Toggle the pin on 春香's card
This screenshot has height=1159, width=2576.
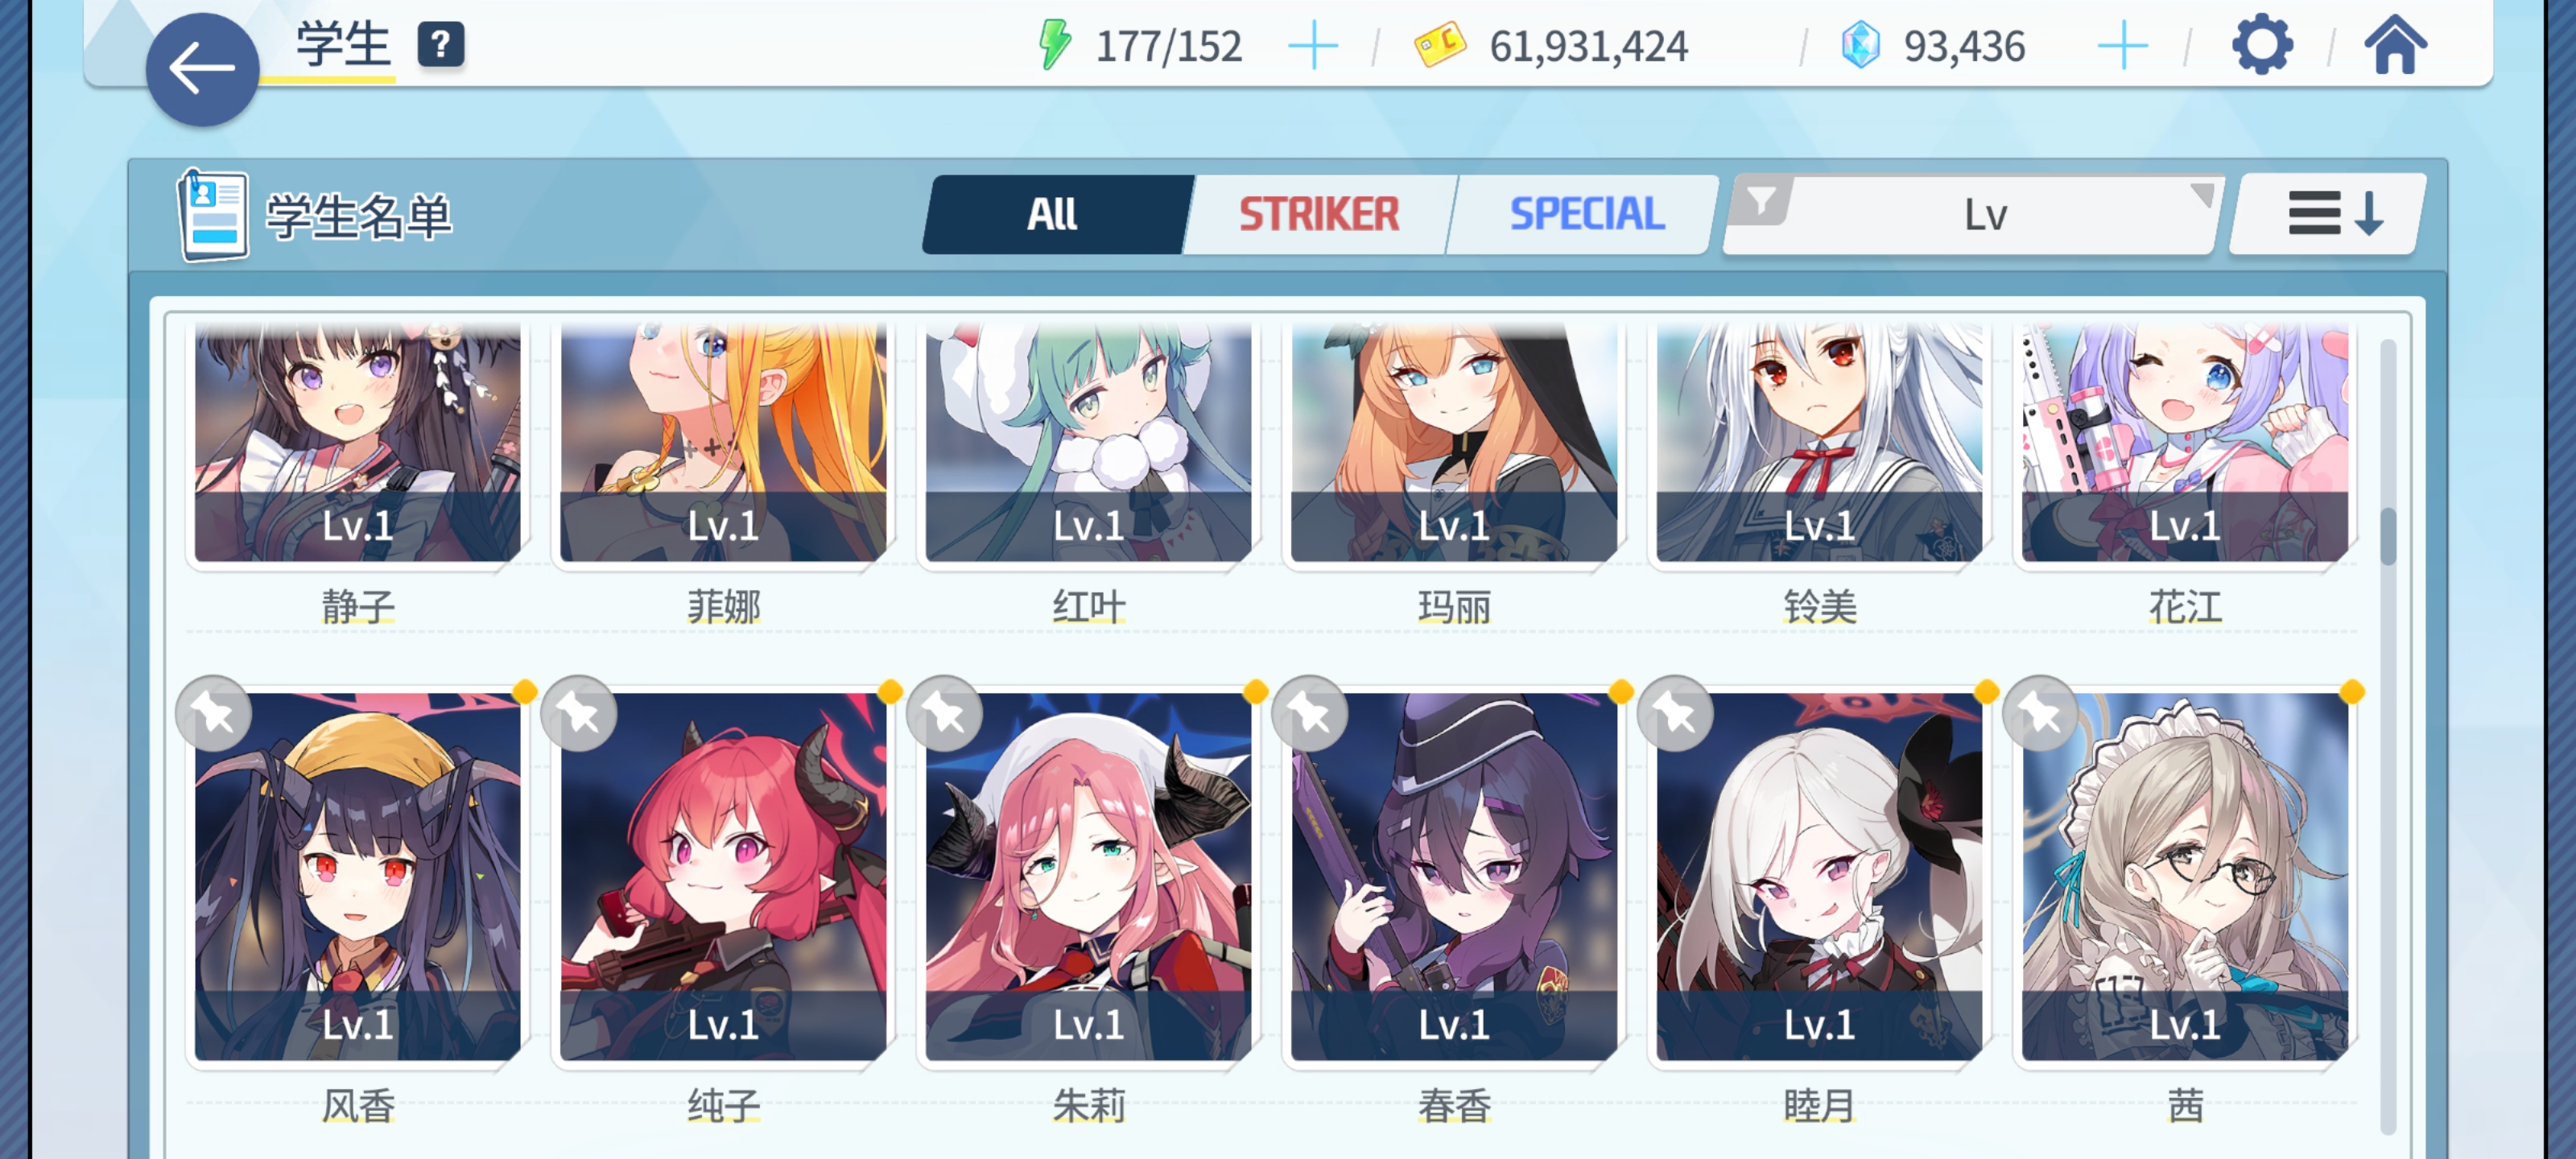(x=1309, y=714)
